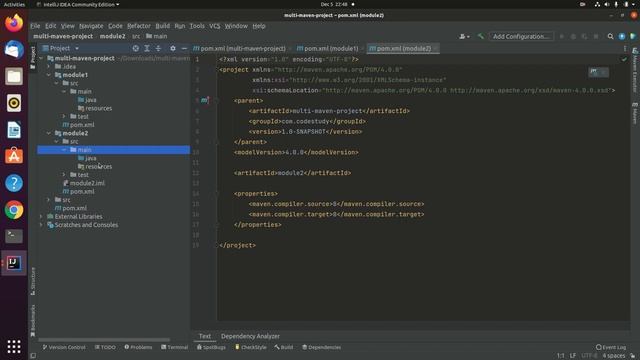Toggle the Structure side tool button
The image size is (640, 360).
click(33, 281)
